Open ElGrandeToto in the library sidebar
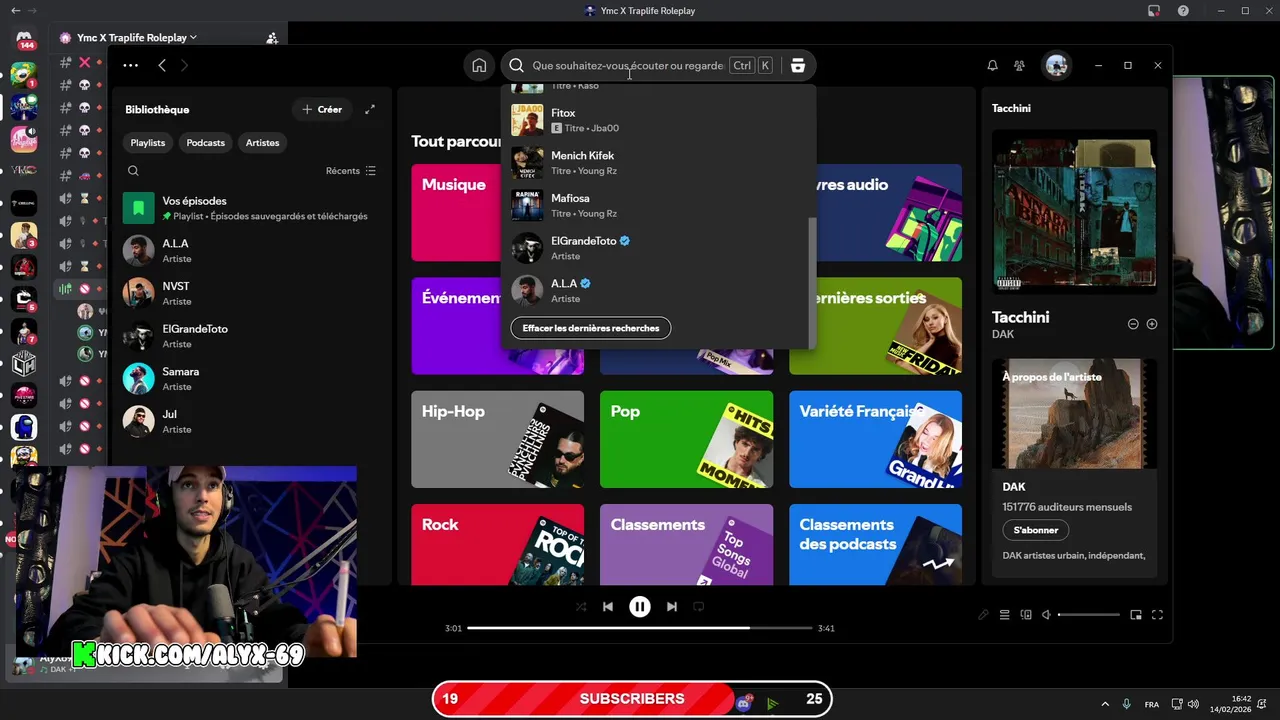Image resolution: width=1280 pixels, height=720 pixels. click(250, 336)
